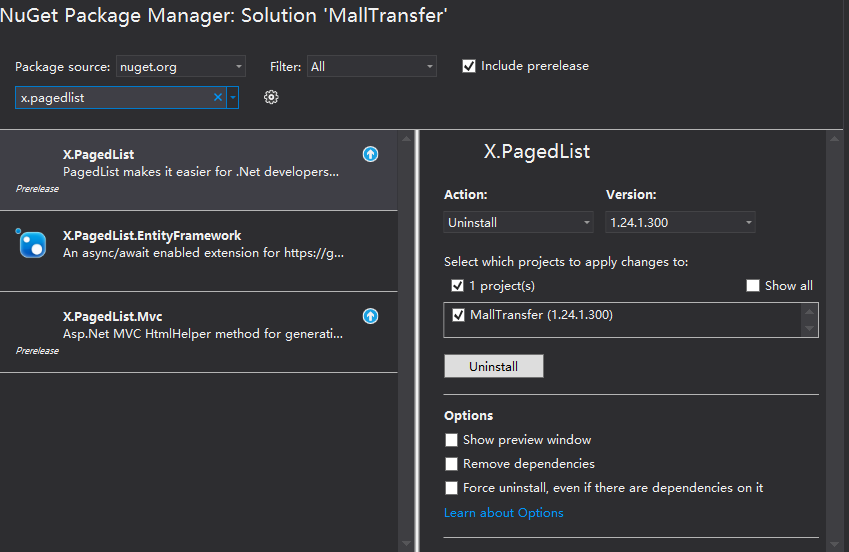Screen dimensions: 849x552
Task: Click update arrow icon for X.PagedList
Action: click(370, 154)
